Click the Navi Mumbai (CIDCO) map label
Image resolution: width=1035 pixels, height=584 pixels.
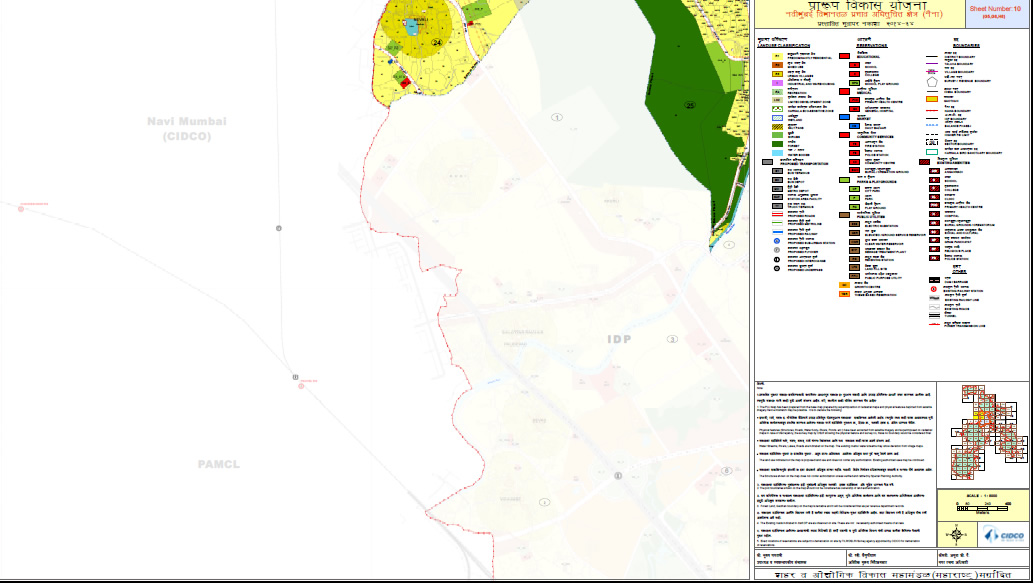187,129
